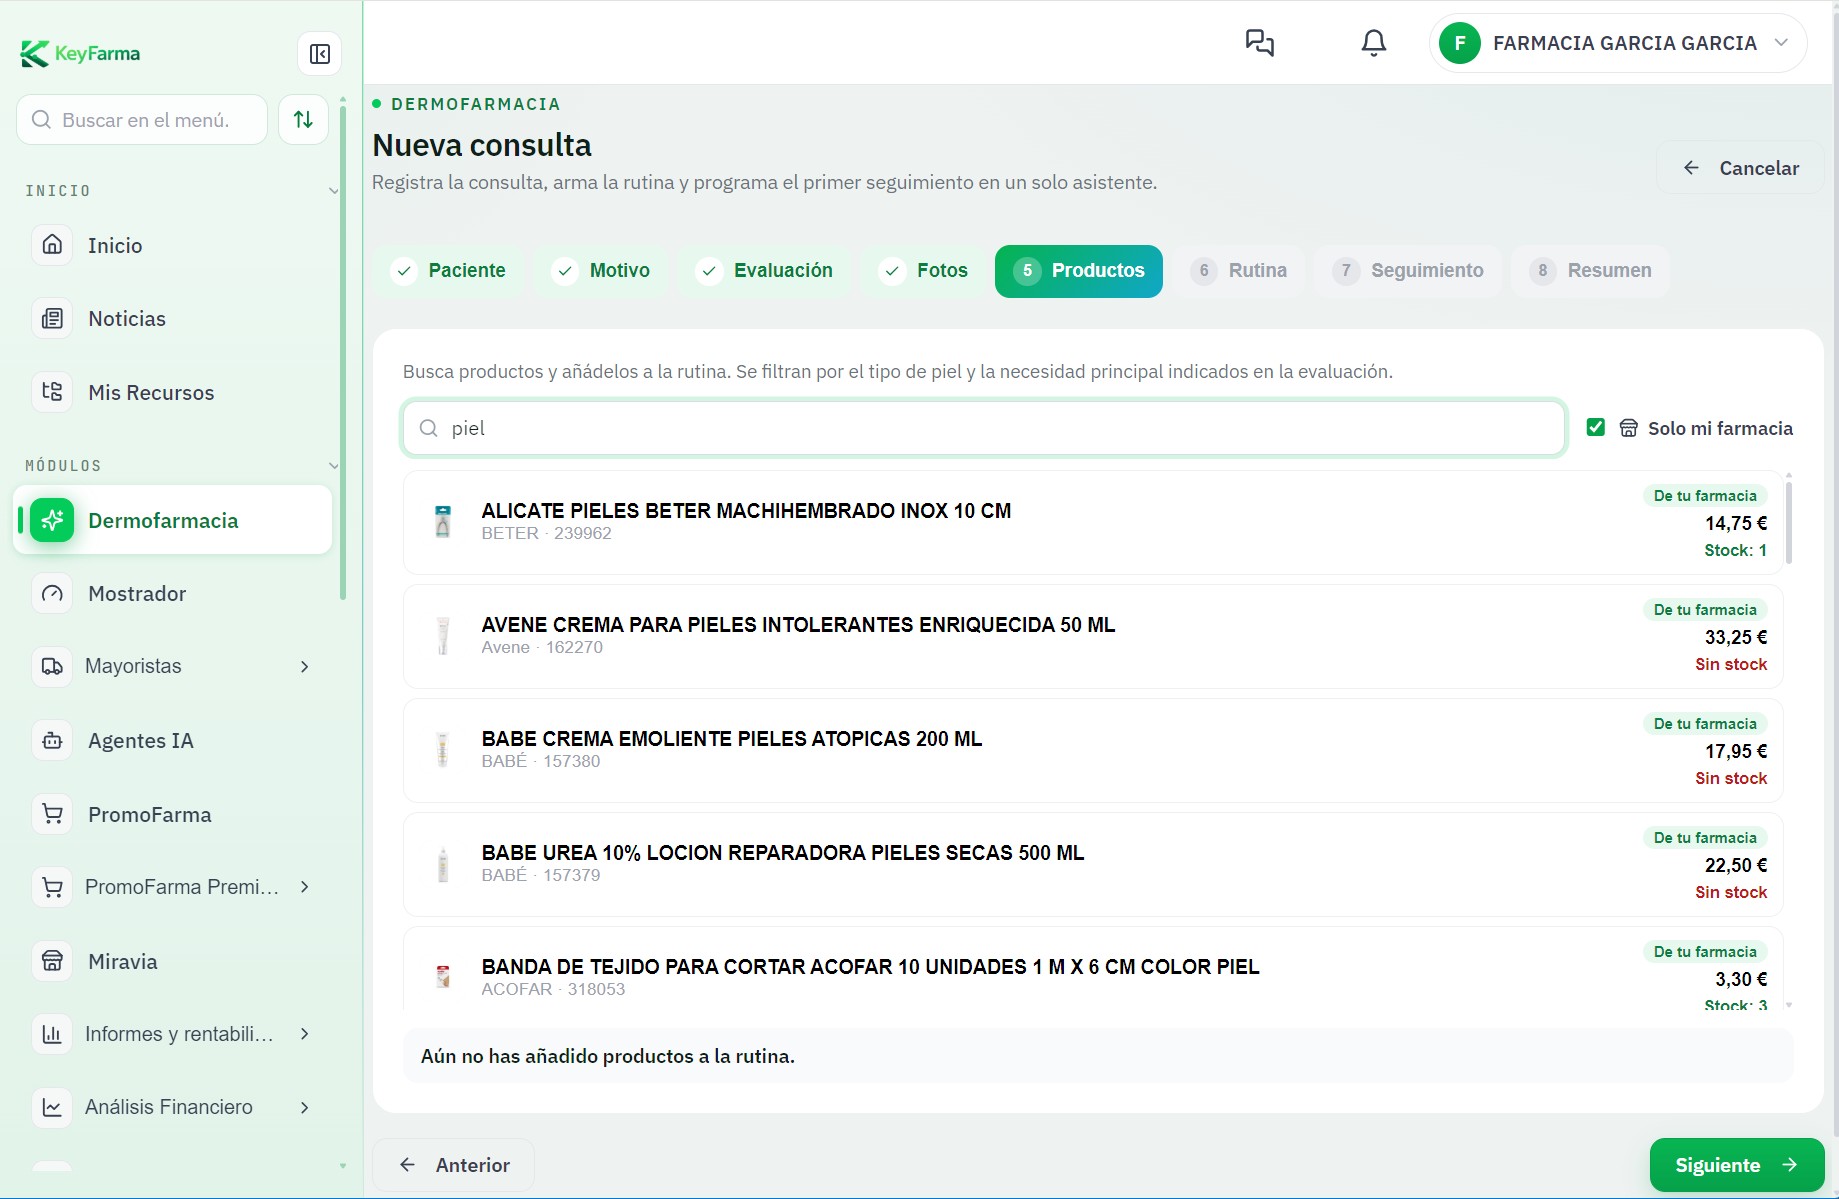Open the Inicio menu item
The width and height of the screenshot is (1839, 1199).
pyautogui.click(x=172, y=245)
